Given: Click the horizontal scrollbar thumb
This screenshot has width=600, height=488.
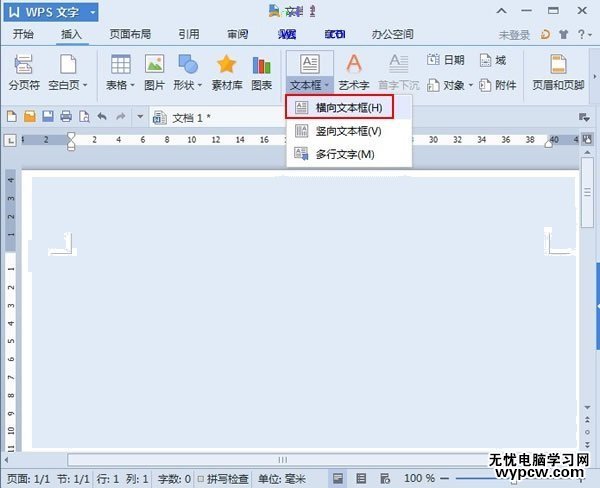Looking at the screenshot, I should [282, 460].
